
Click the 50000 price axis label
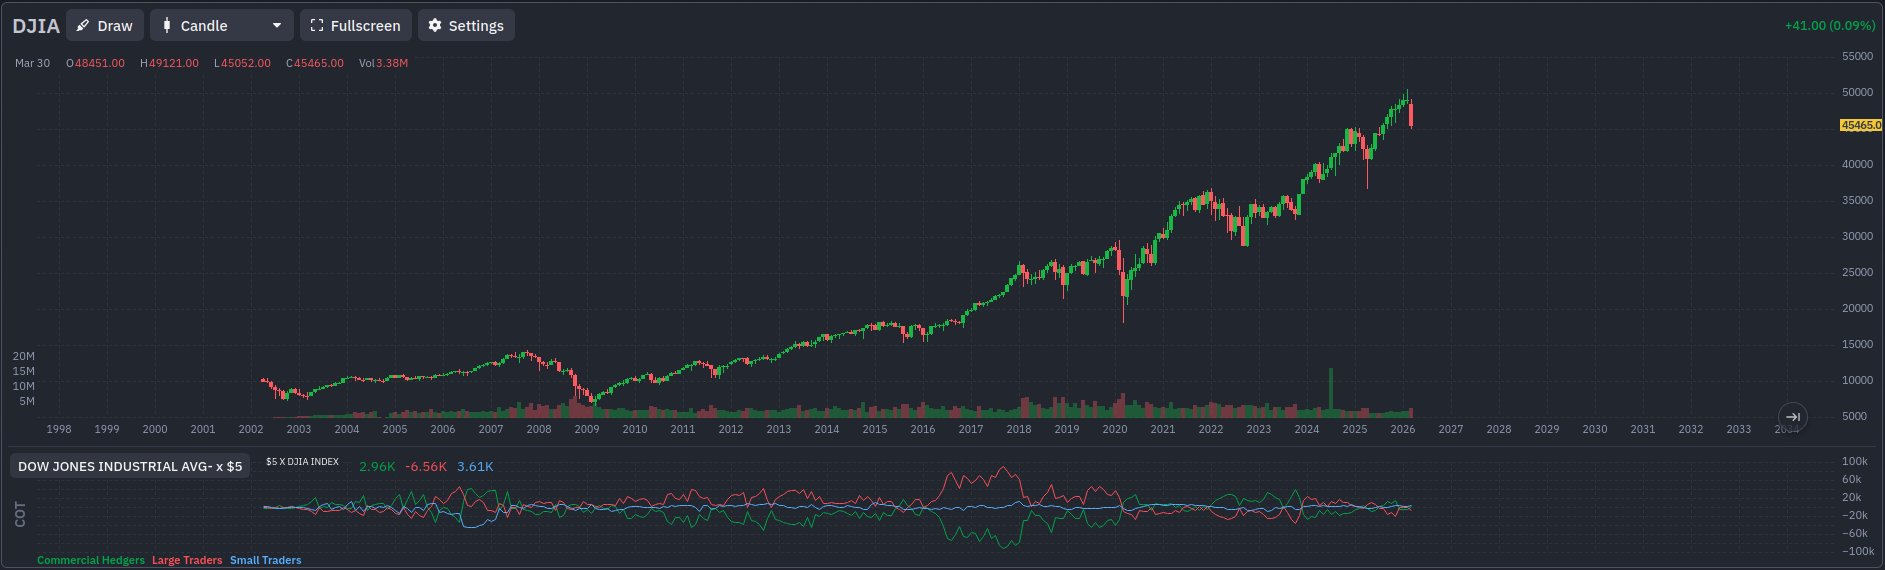[1858, 92]
